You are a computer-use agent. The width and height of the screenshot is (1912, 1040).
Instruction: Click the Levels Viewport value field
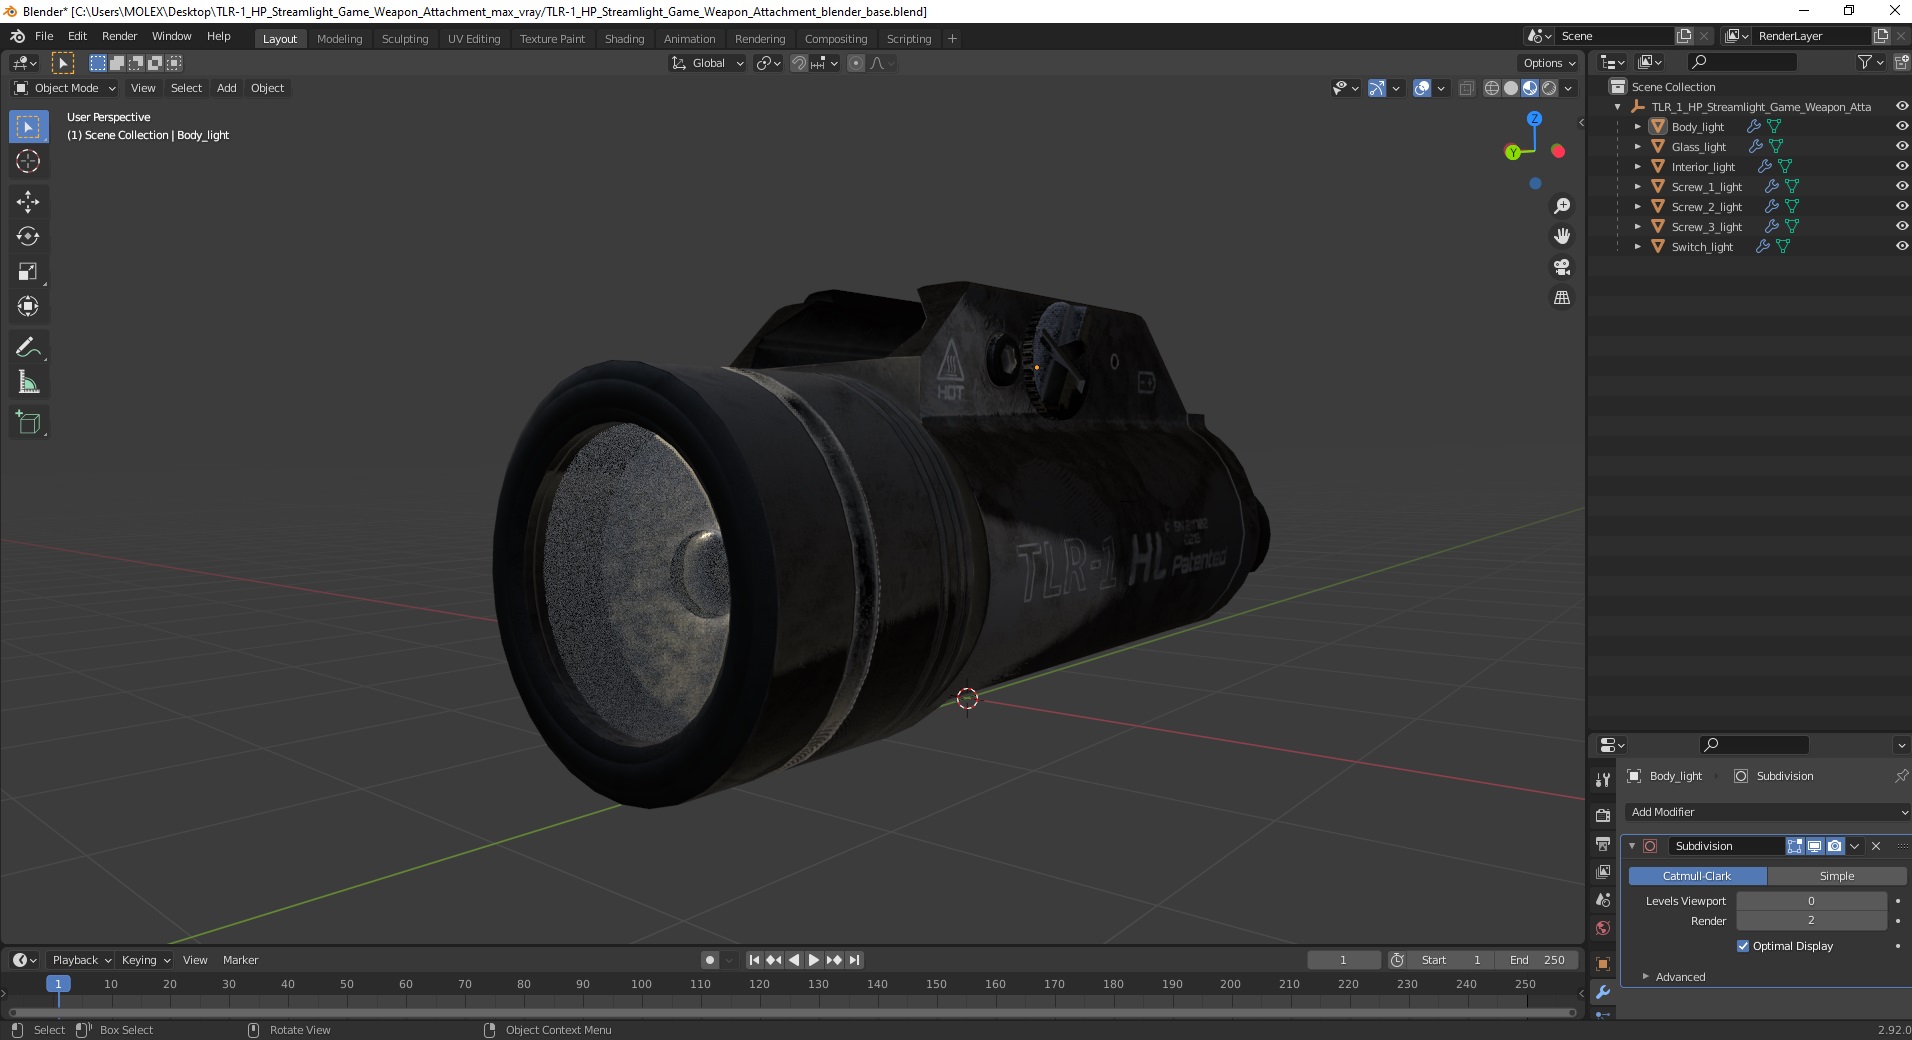[x=1811, y=901]
